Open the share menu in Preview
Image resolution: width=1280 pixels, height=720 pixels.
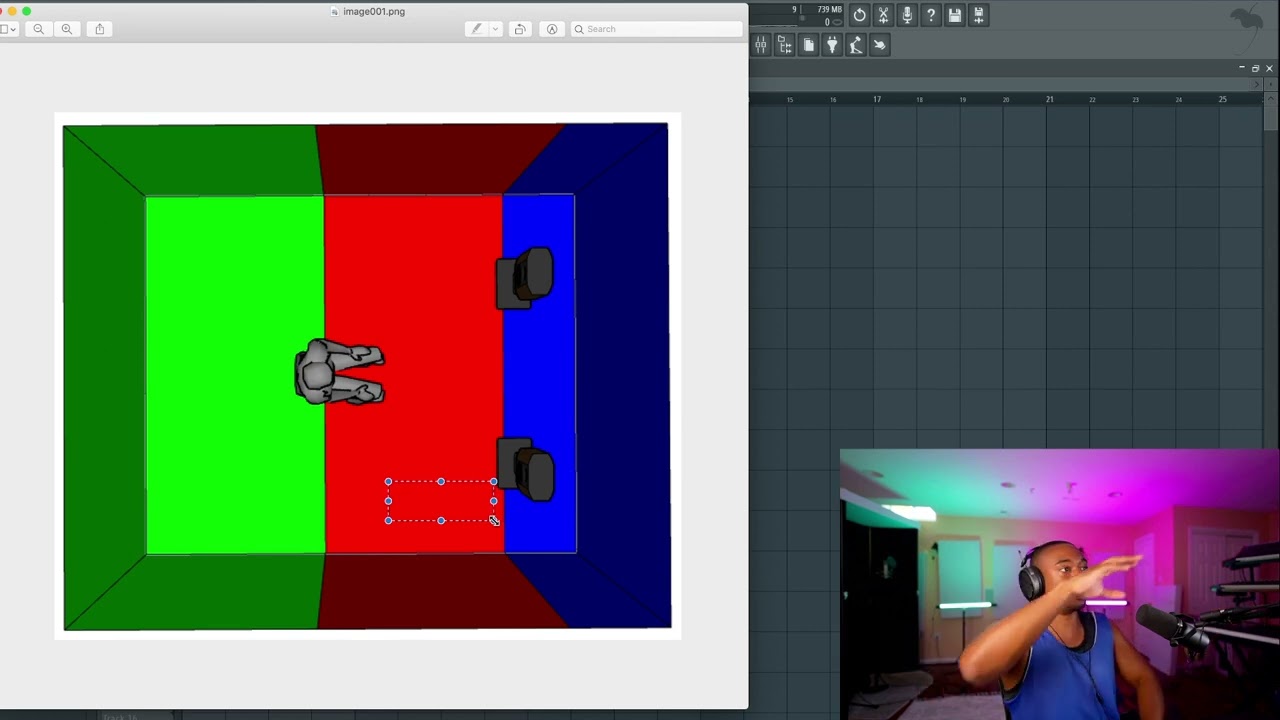coord(100,29)
